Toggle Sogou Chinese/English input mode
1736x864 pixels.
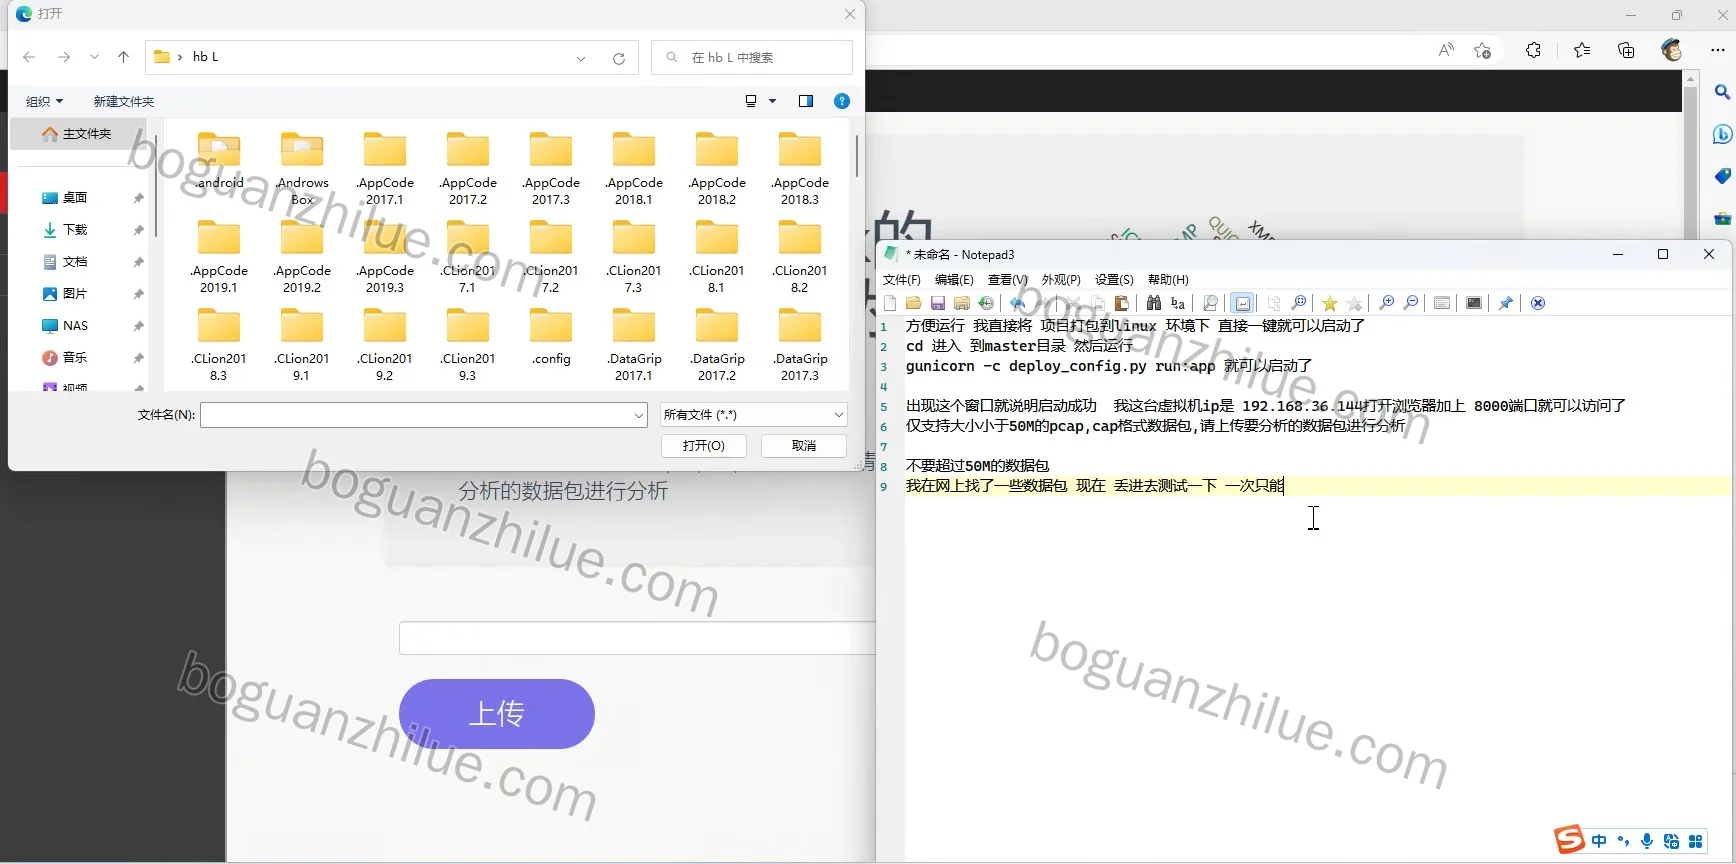tap(1599, 841)
